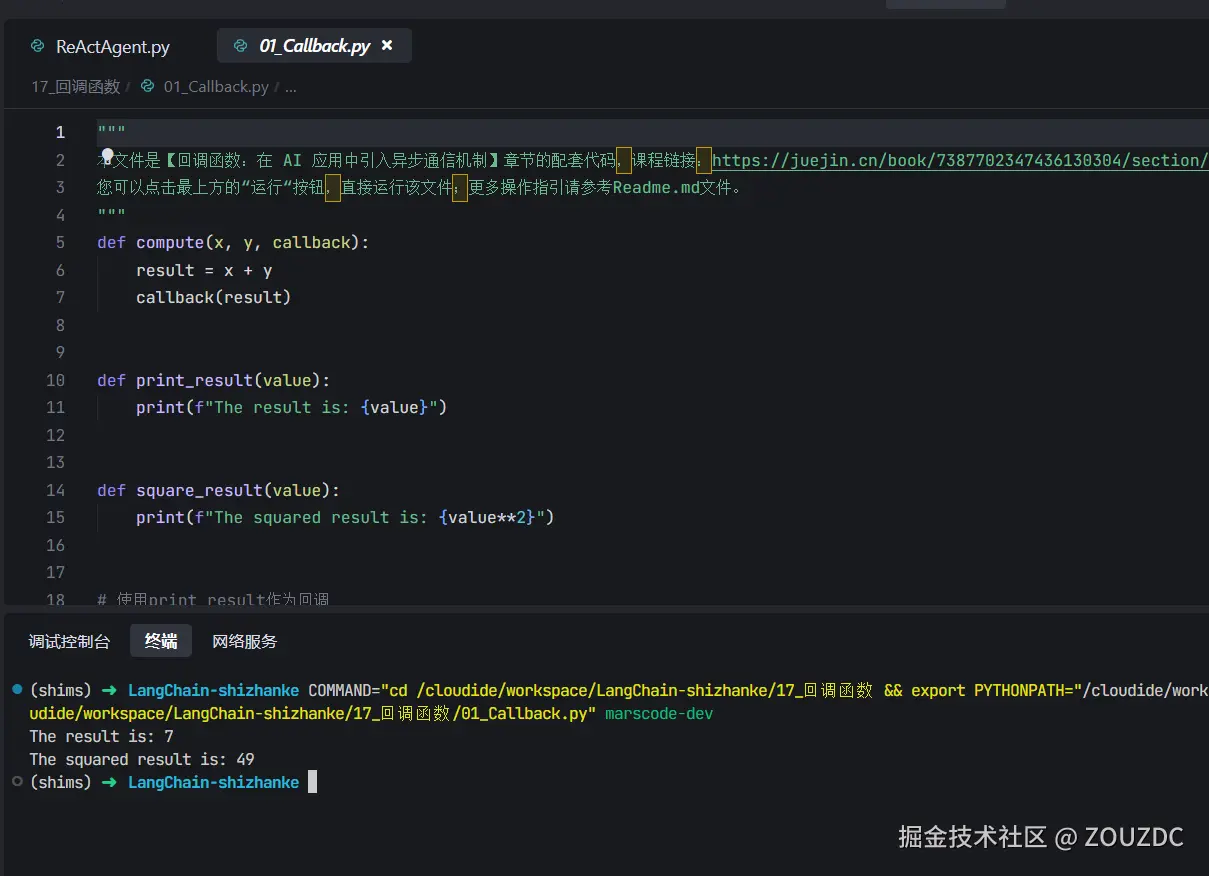Expand the breadcrumb ellipsis
The image size is (1209, 876).
point(290,87)
